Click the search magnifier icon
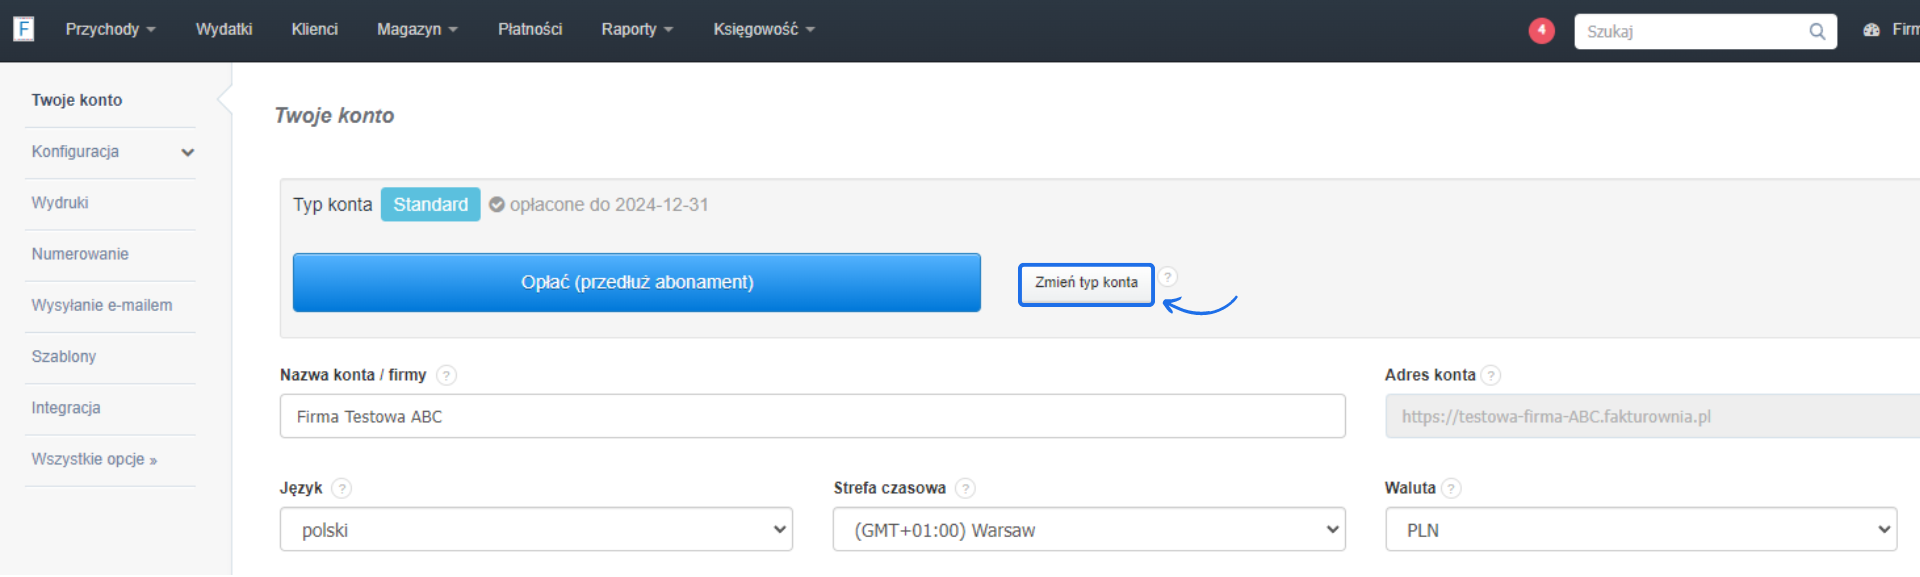The height and width of the screenshot is (577, 1920). tap(1817, 31)
